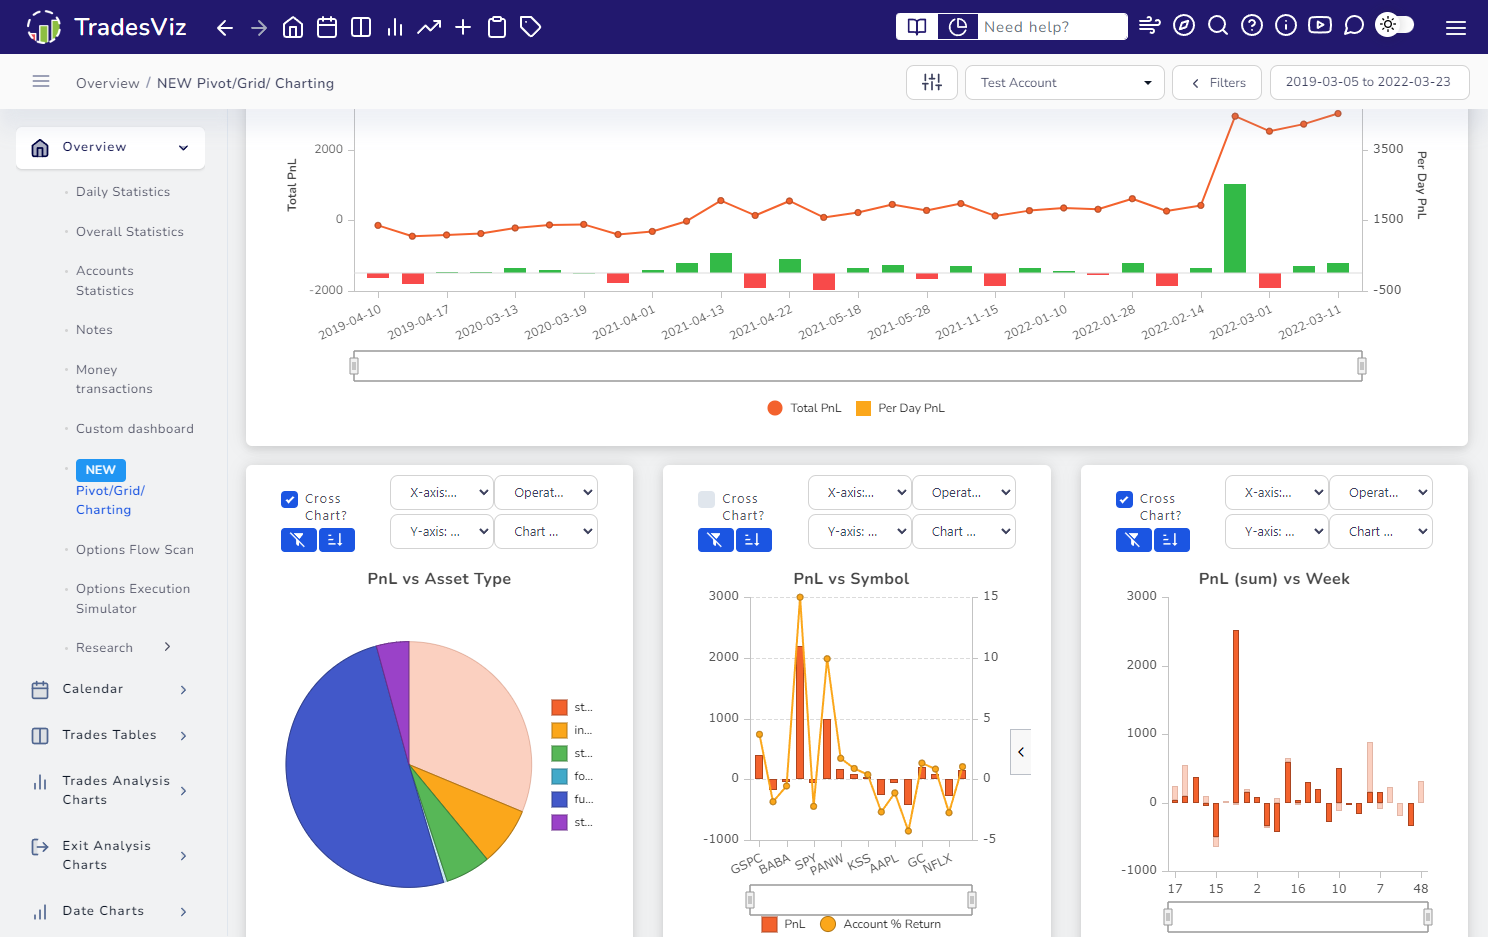1488x937 pixels.
Task: Open Options Flow Scan in sidebar
Action: [135, 550]
